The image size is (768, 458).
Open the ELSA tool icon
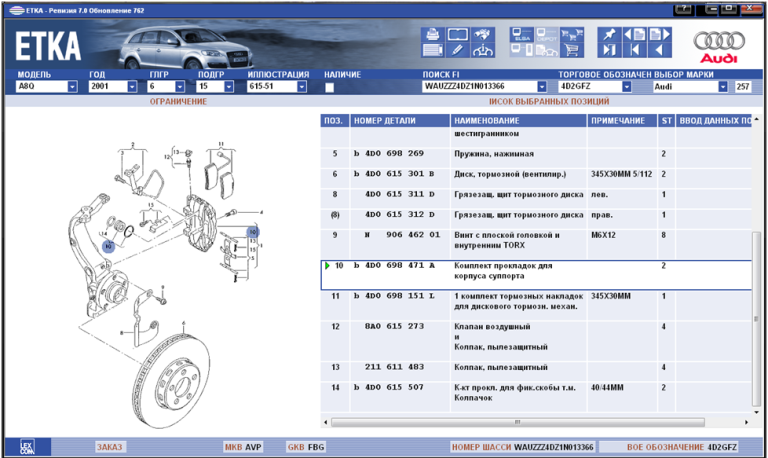521,32
